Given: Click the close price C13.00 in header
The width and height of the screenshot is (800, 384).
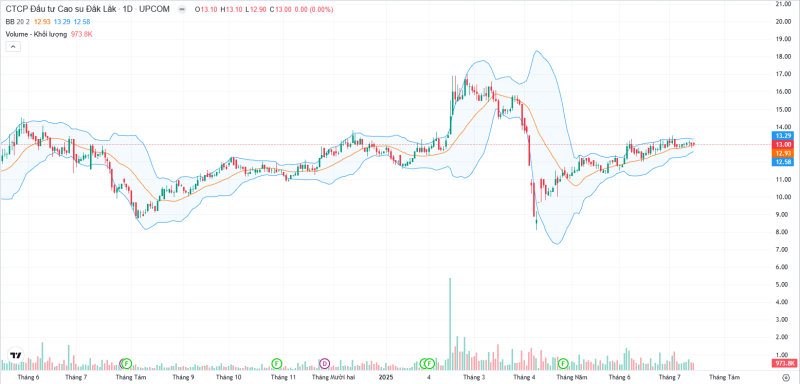Looking at the screenshot, I should pos(280,10).
